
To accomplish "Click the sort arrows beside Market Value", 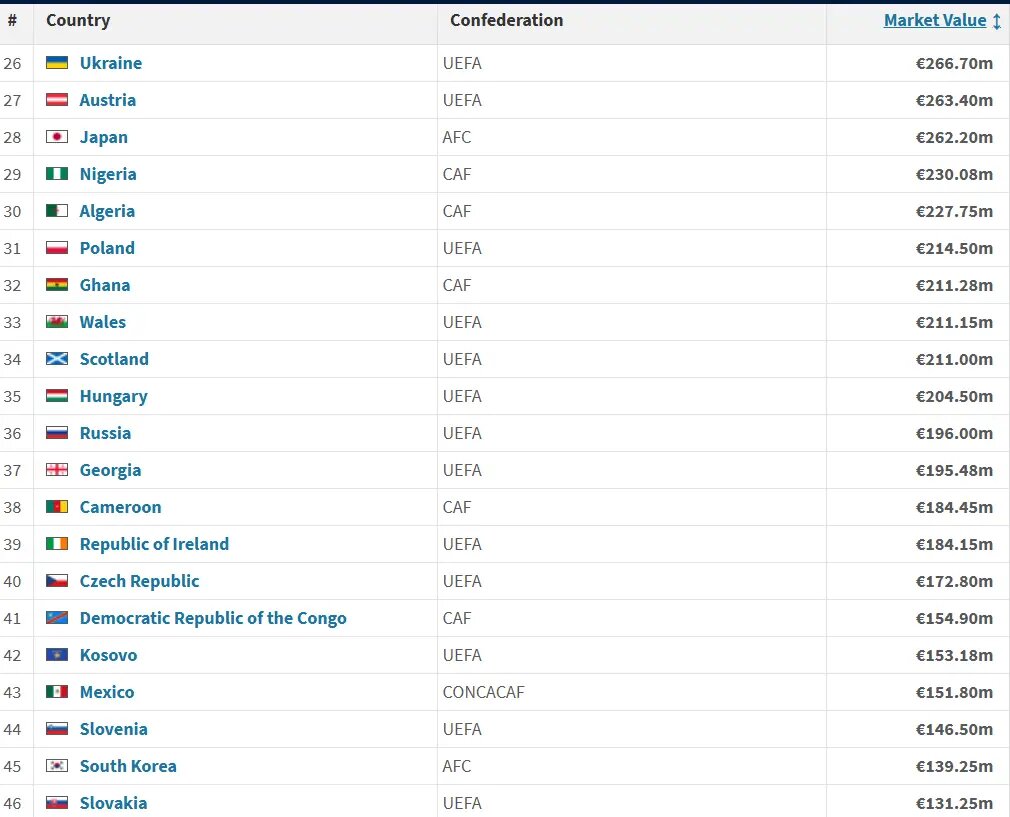I will point(996,21).
